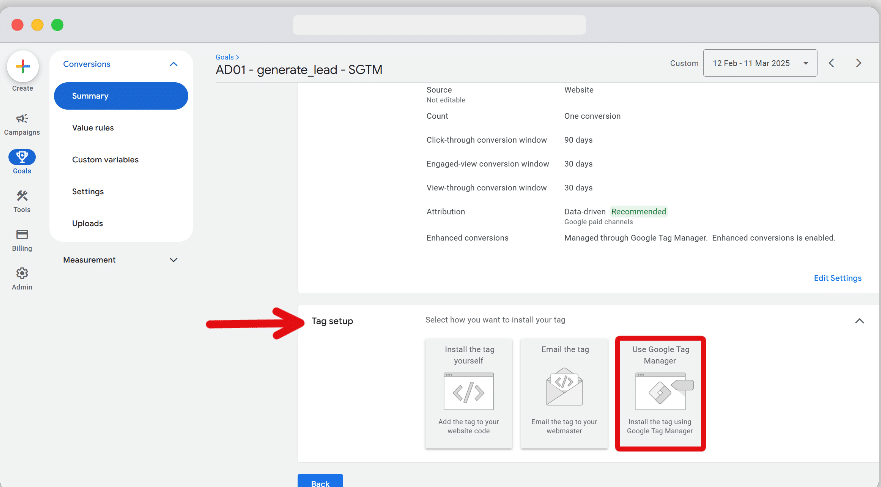
Task: Click the 'Tag setup' heading
Action: coord(332,321)
